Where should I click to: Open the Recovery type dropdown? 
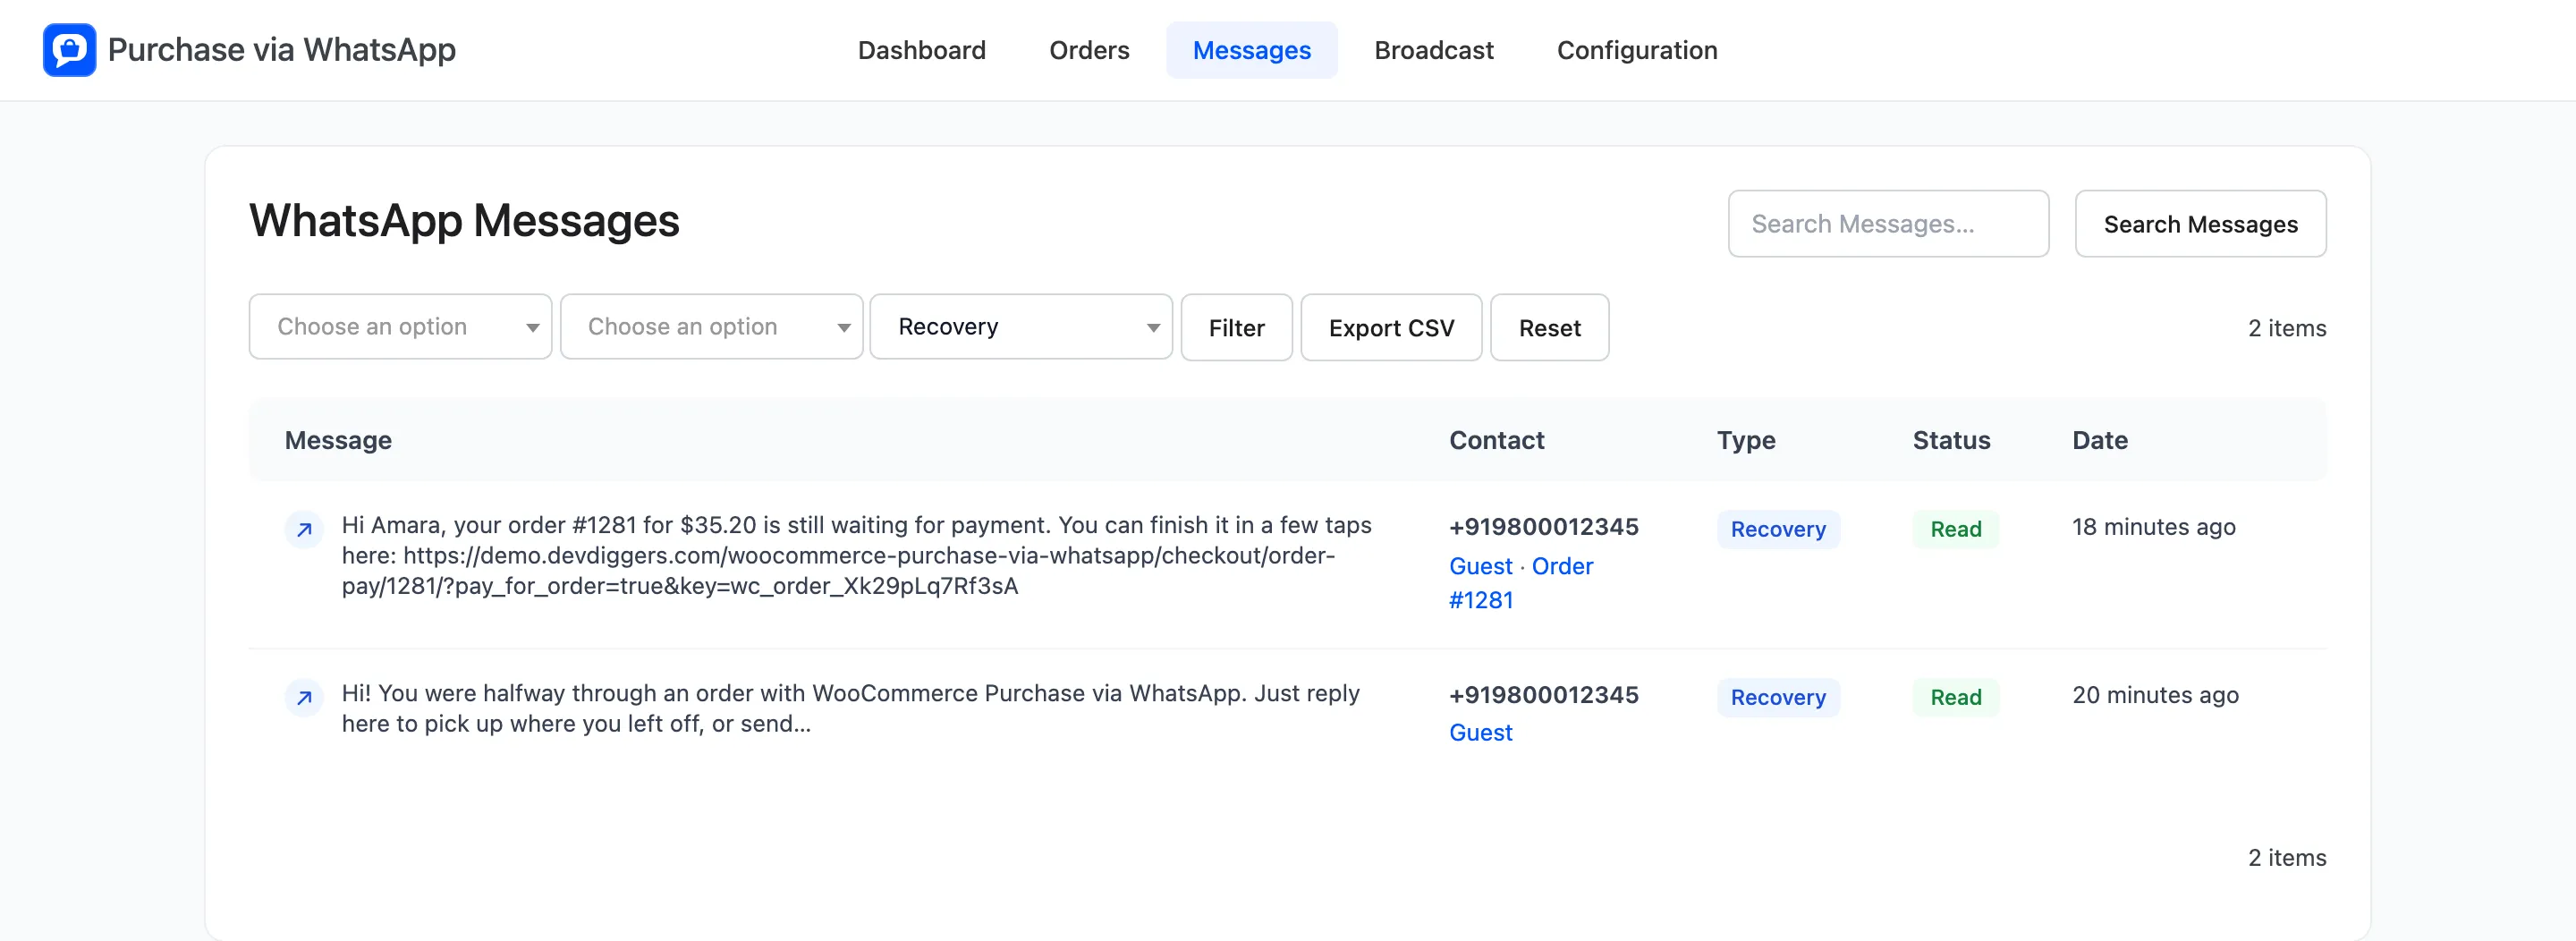tap(1021, 327)
